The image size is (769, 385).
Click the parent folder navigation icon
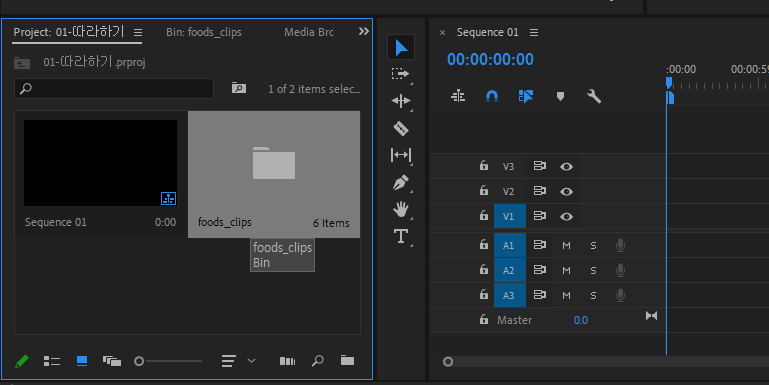(x=22, y=63)
